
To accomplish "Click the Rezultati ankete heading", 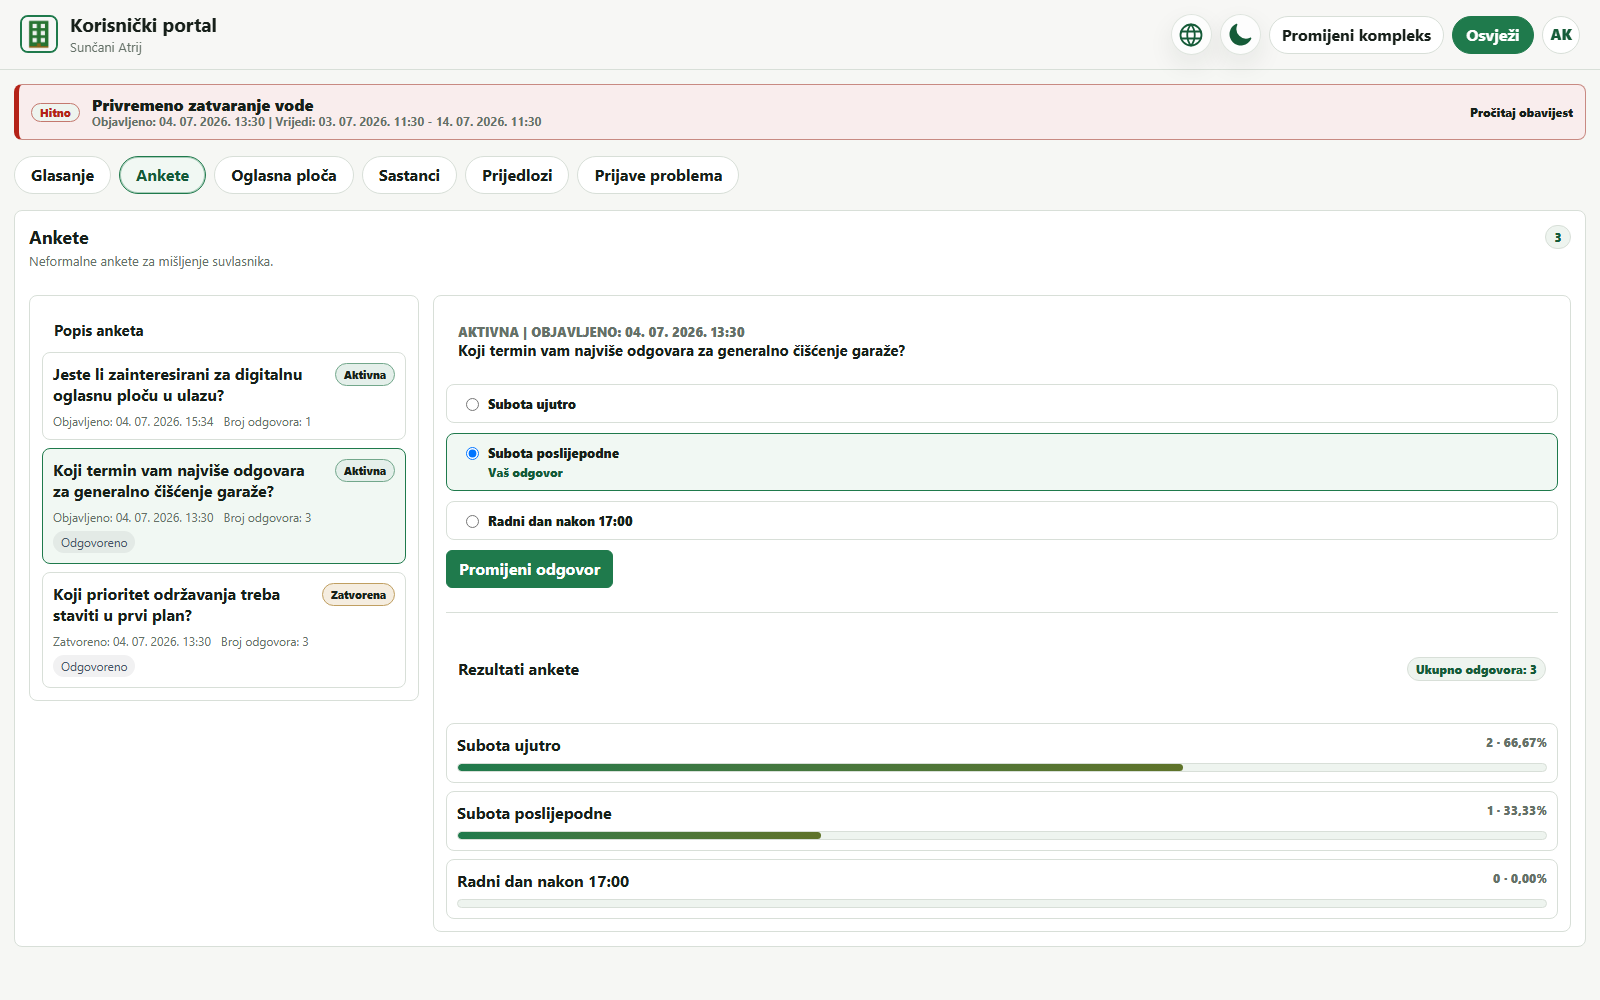I will (x=518, y=670).
